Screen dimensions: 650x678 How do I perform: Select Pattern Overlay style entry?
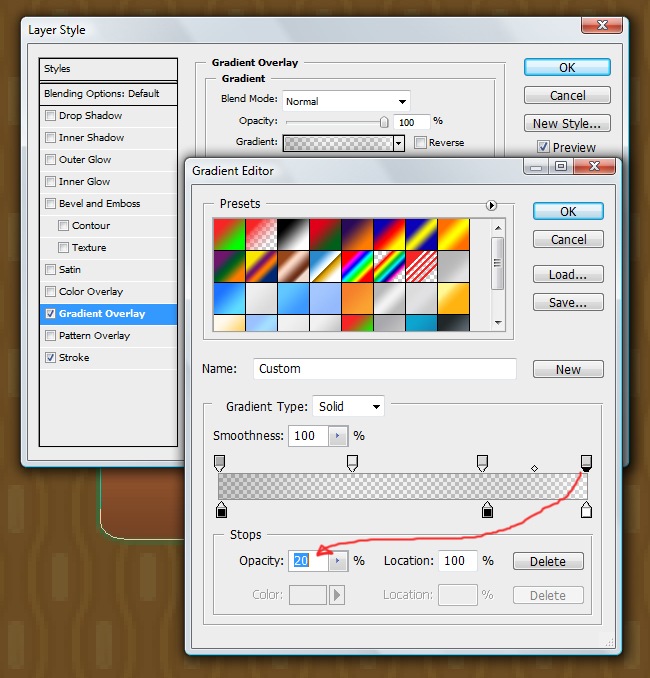[94, 336]
